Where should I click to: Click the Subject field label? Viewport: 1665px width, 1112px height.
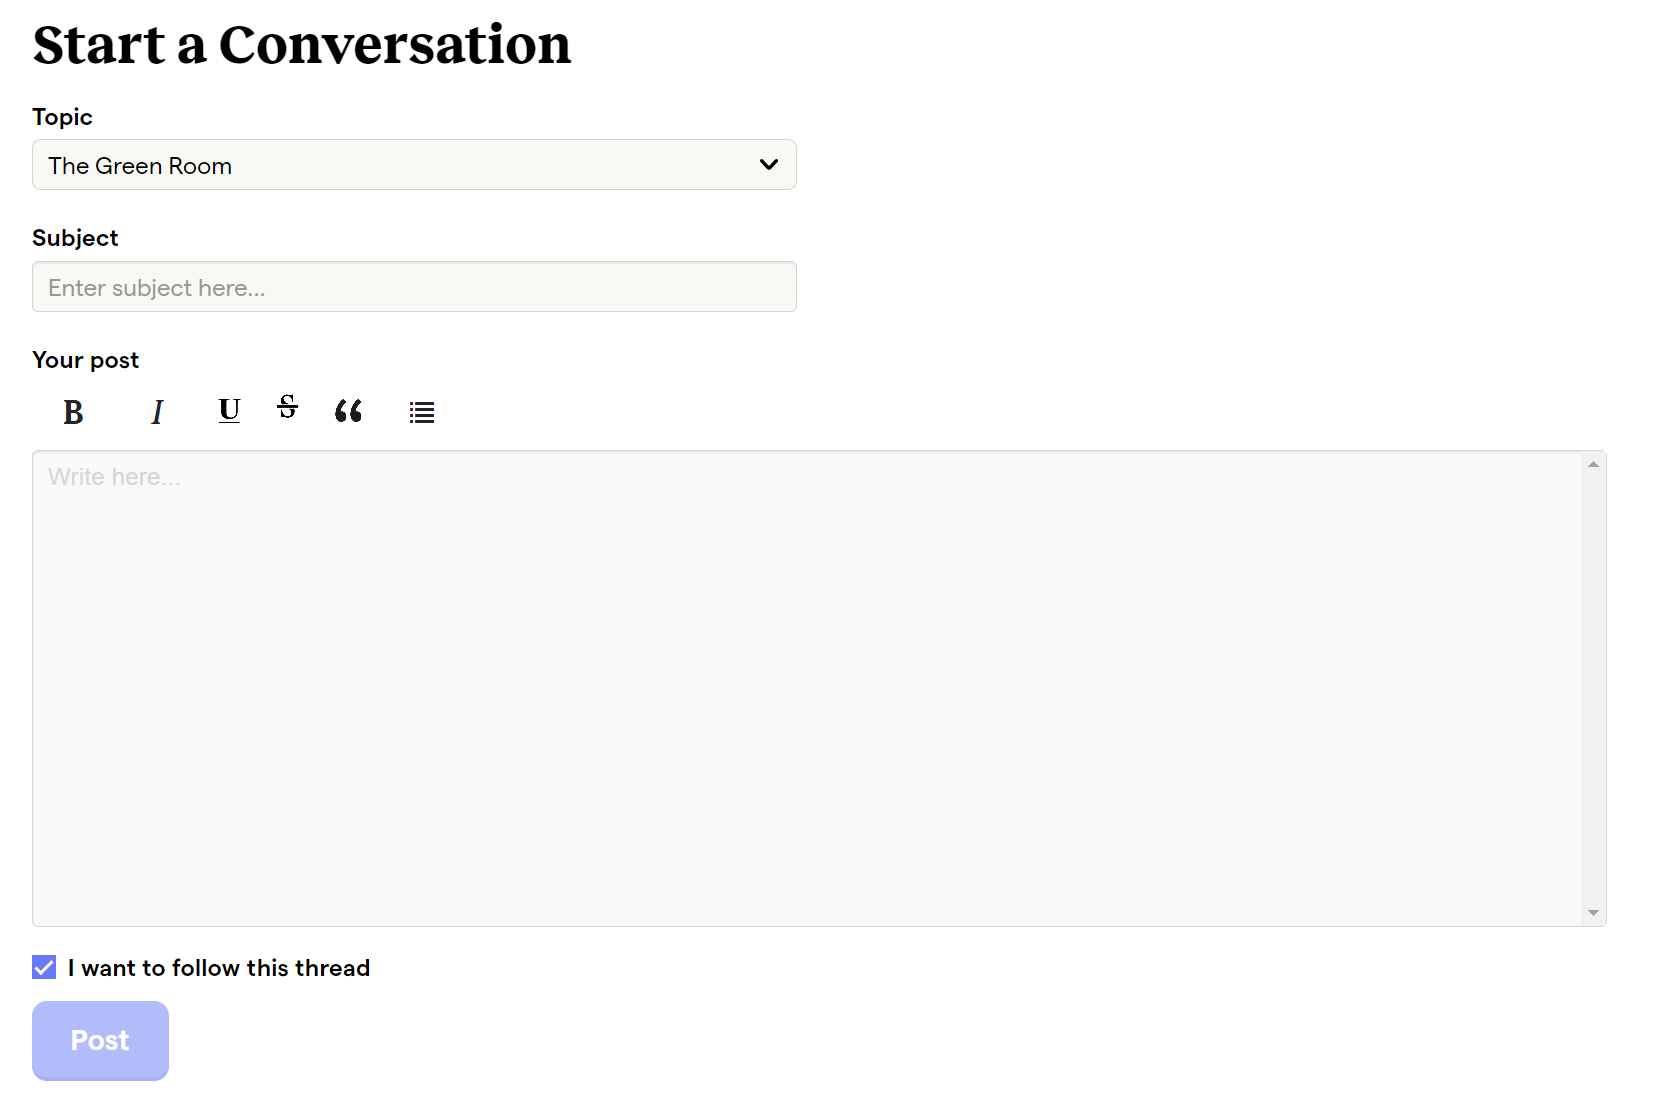pos(75,238)
